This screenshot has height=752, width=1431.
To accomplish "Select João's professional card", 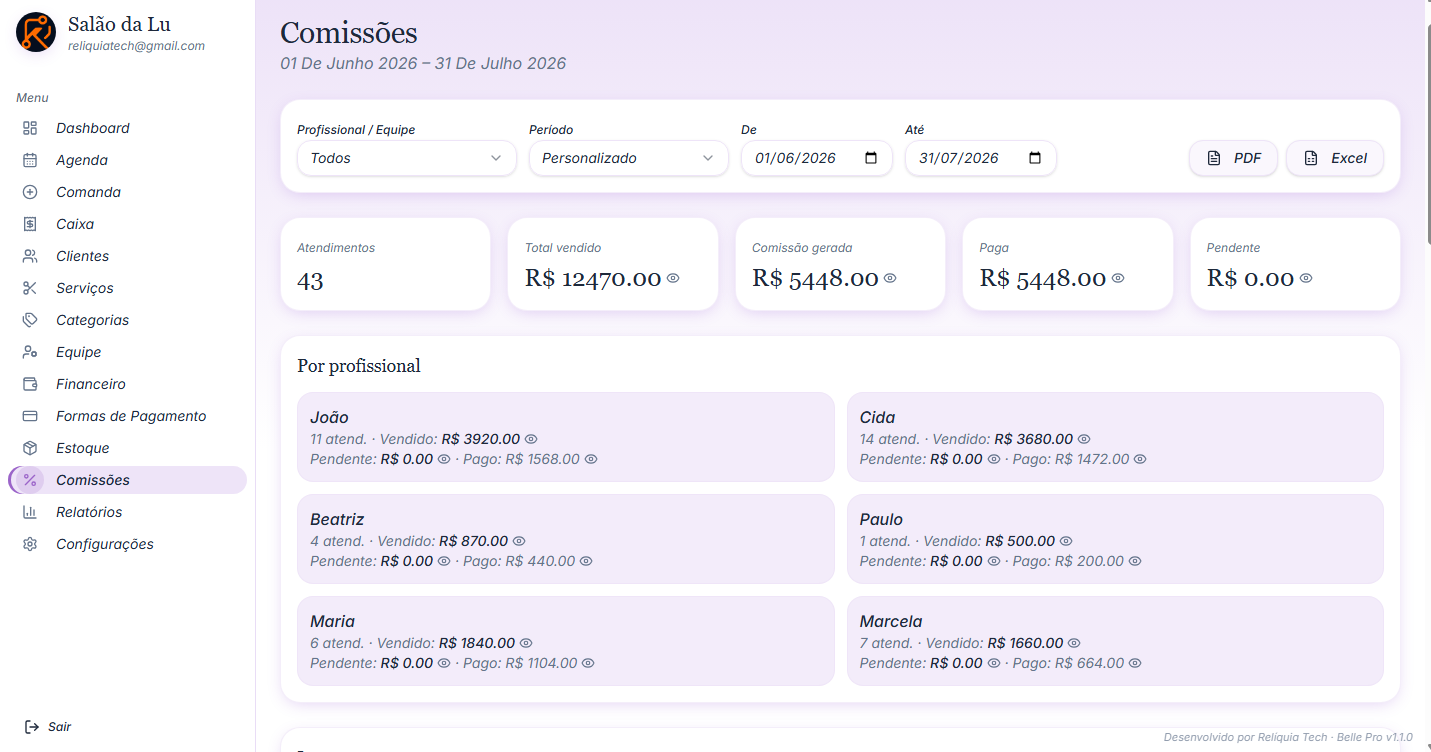I will tap(566, 437).
